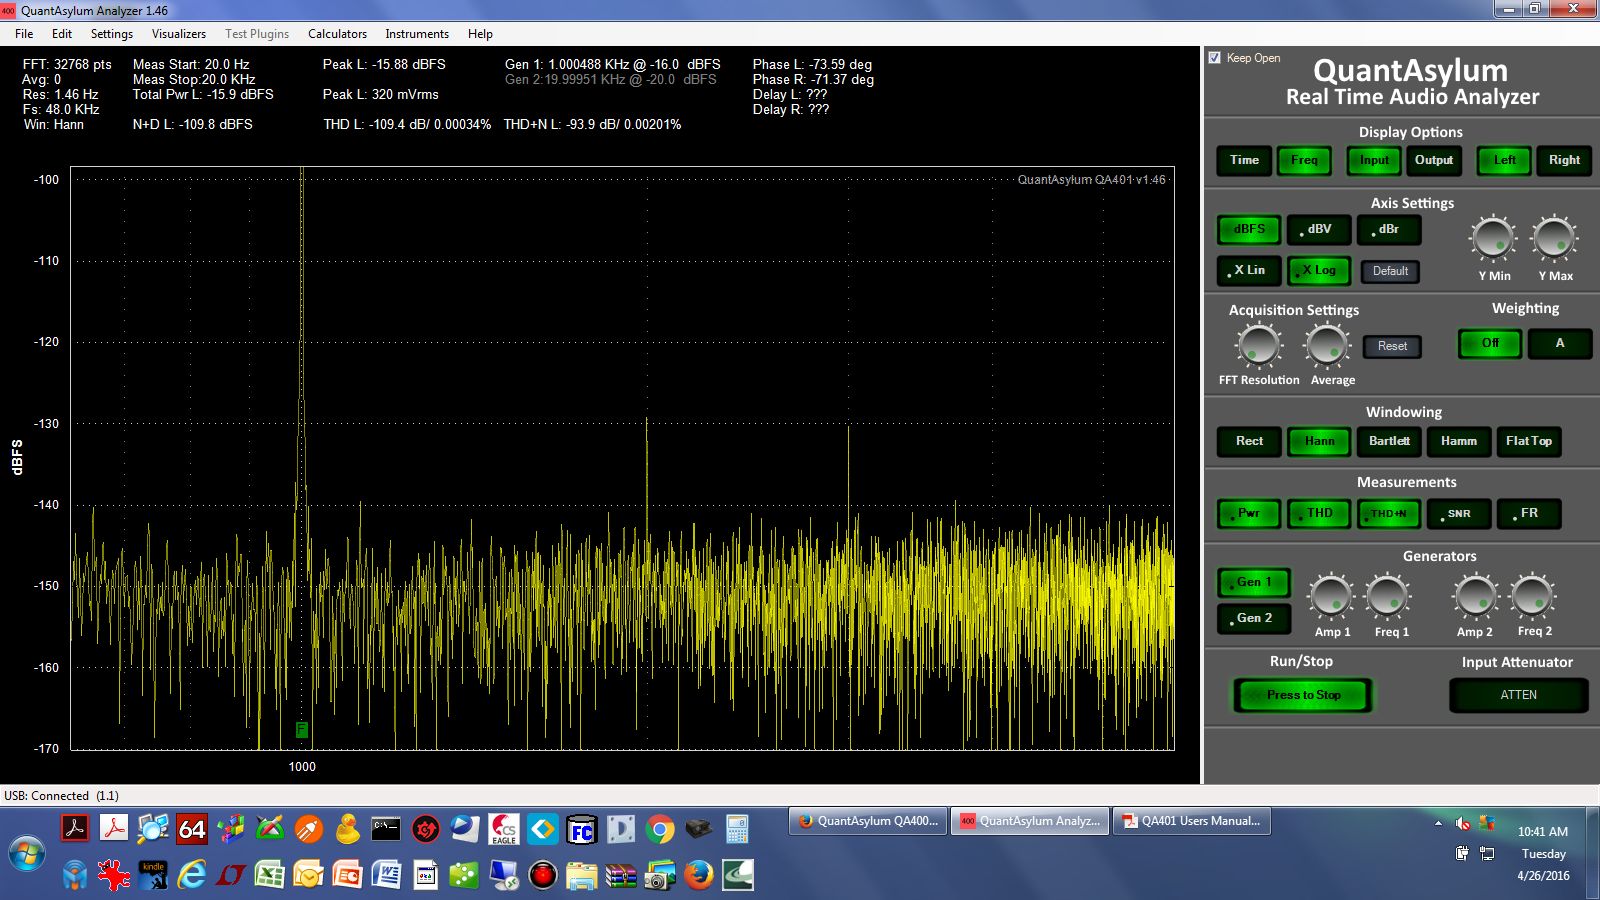Select dBV axis units
The width and height of the screenshot is (1600, 900).
tap(1319, 229)
